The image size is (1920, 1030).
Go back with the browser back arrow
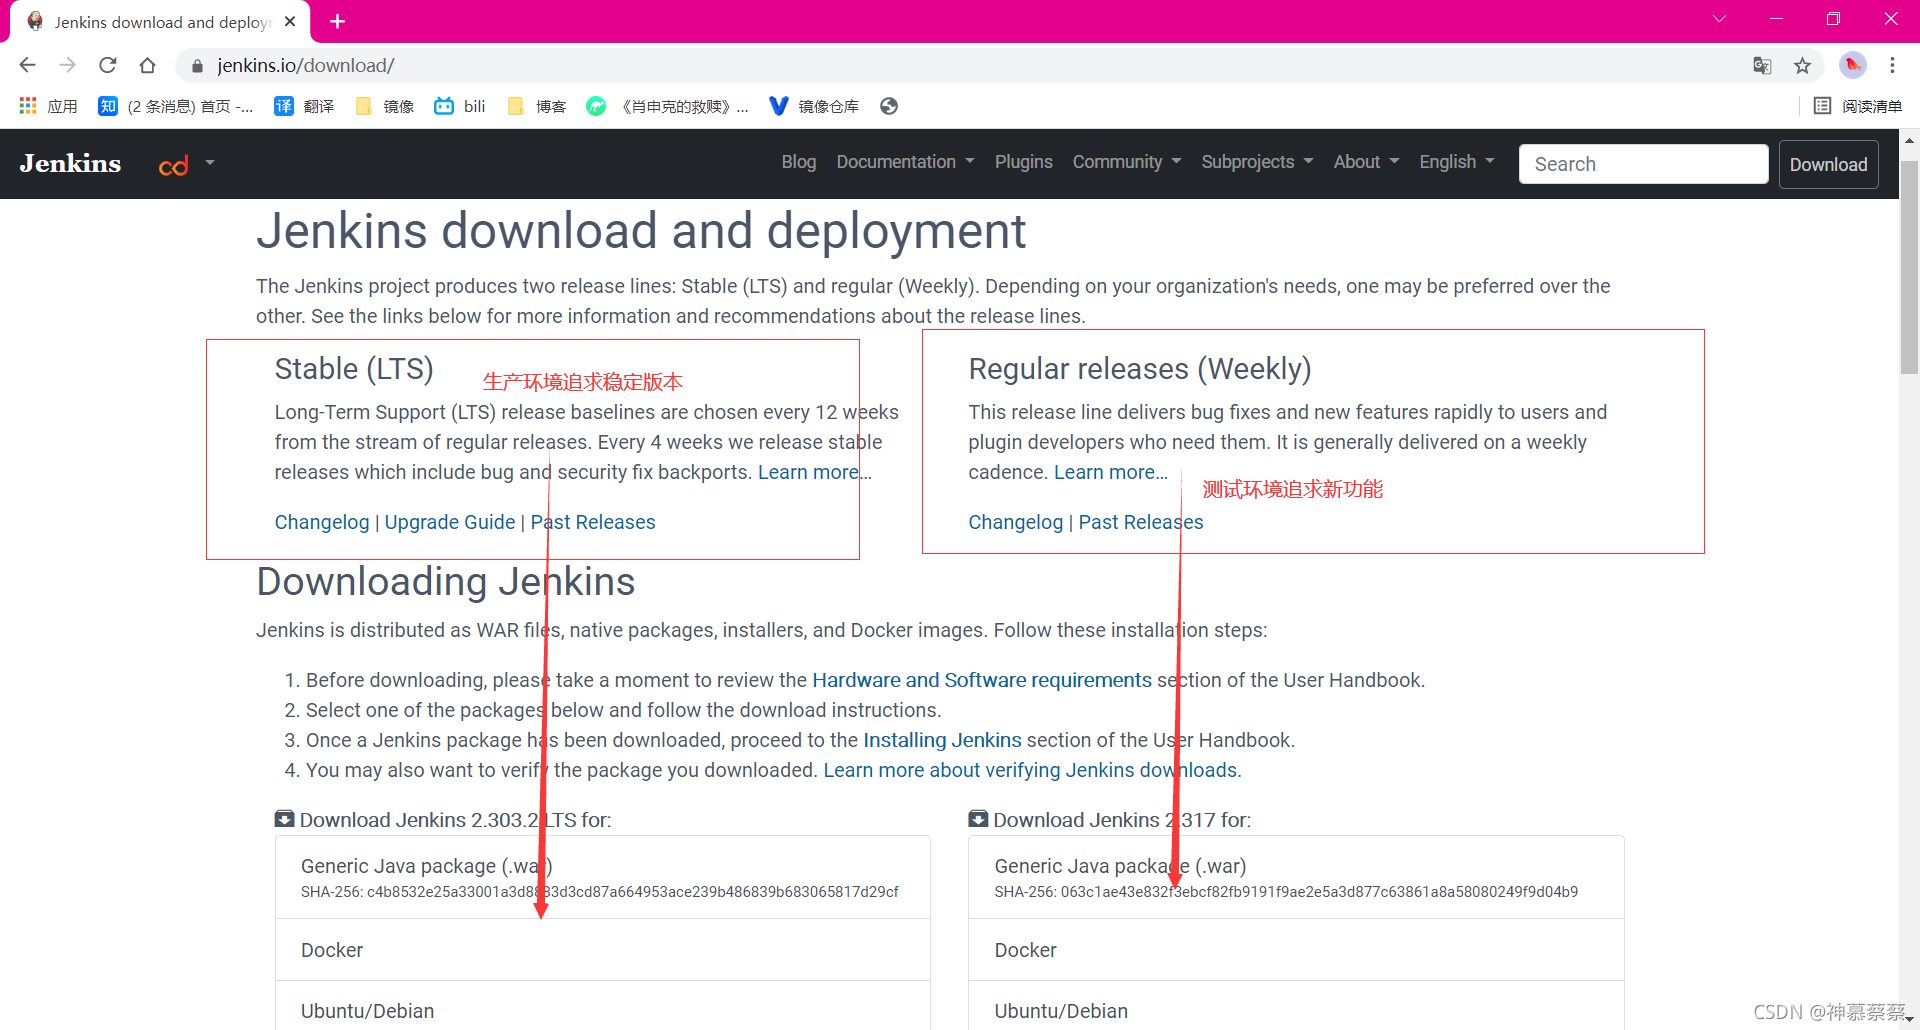click(27, 65)
